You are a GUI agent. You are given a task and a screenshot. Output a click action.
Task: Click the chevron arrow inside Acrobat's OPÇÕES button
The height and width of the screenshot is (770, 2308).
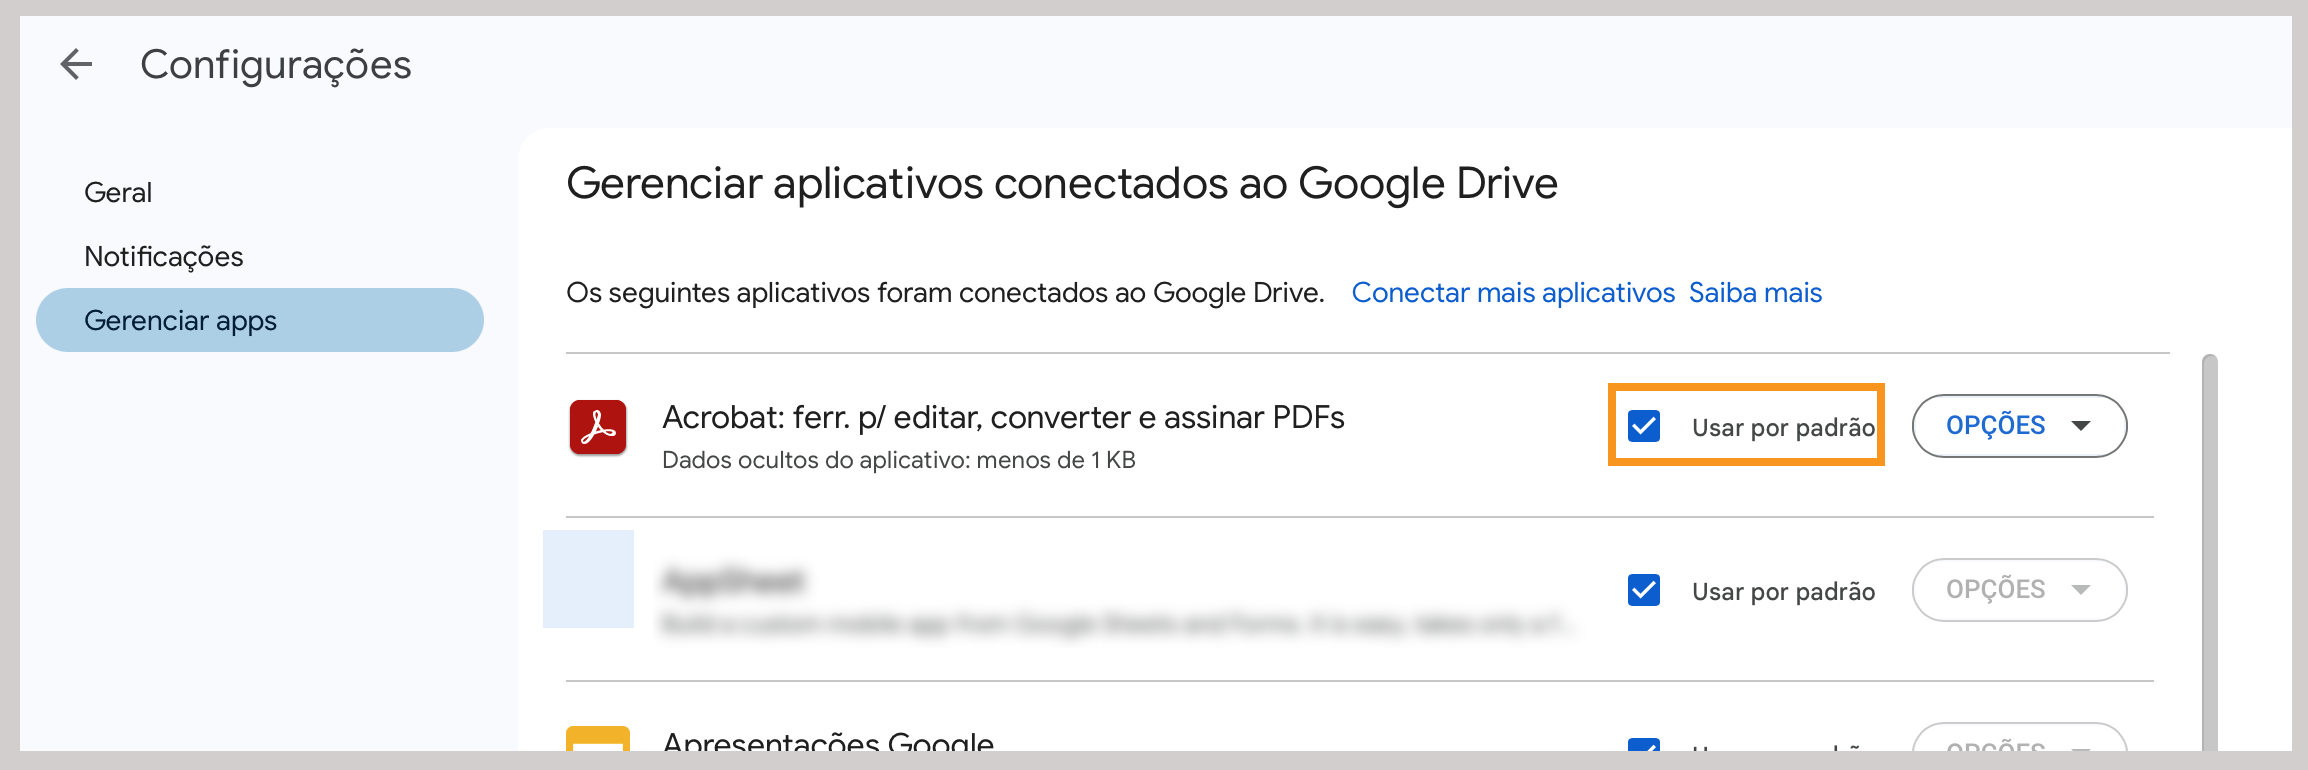[x=2083, y=425]
